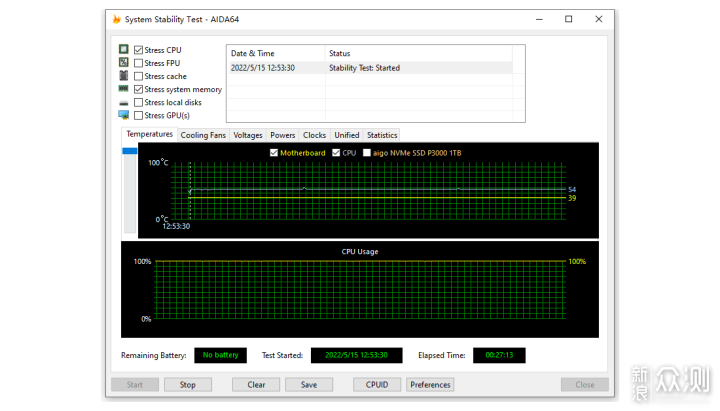Hide the Motherboard temperature graph line
Viewport: 720px width, 411px height.
coord(274,153)
